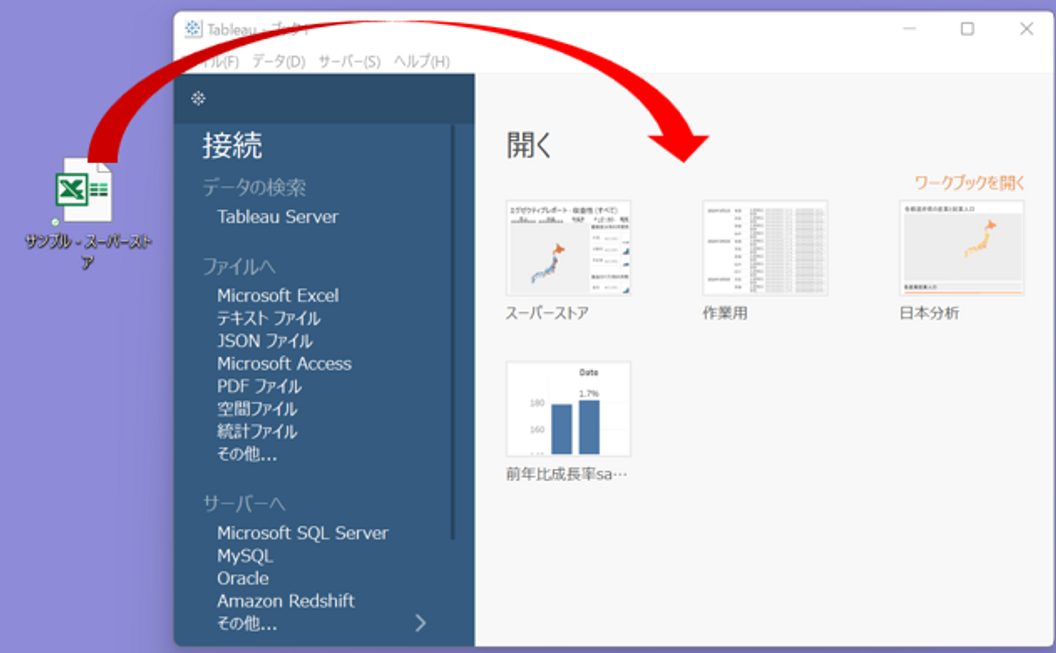Open the スーパーストア workbook thumbnail
This screenshot has height=653, width=1056.
pos(568,248)
